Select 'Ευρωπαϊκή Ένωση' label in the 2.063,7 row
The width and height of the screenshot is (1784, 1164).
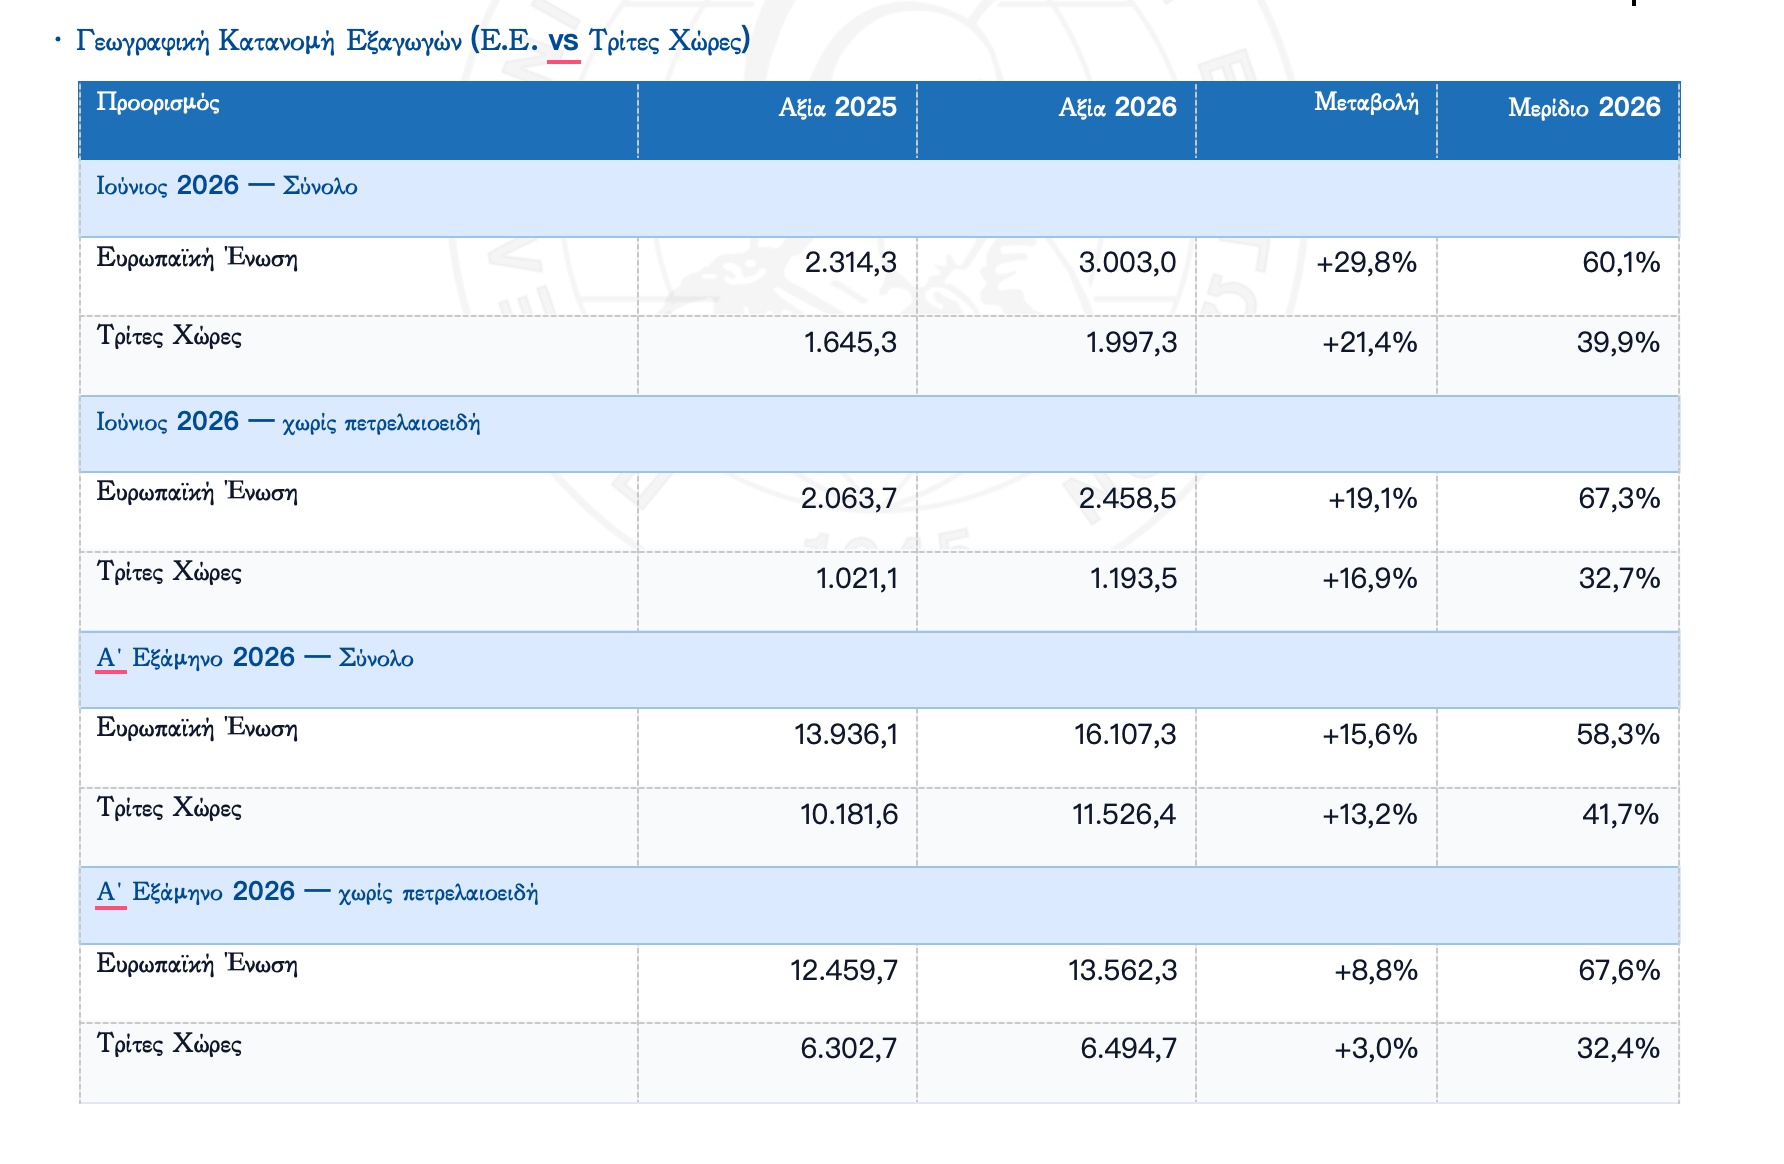coord(197,492)
